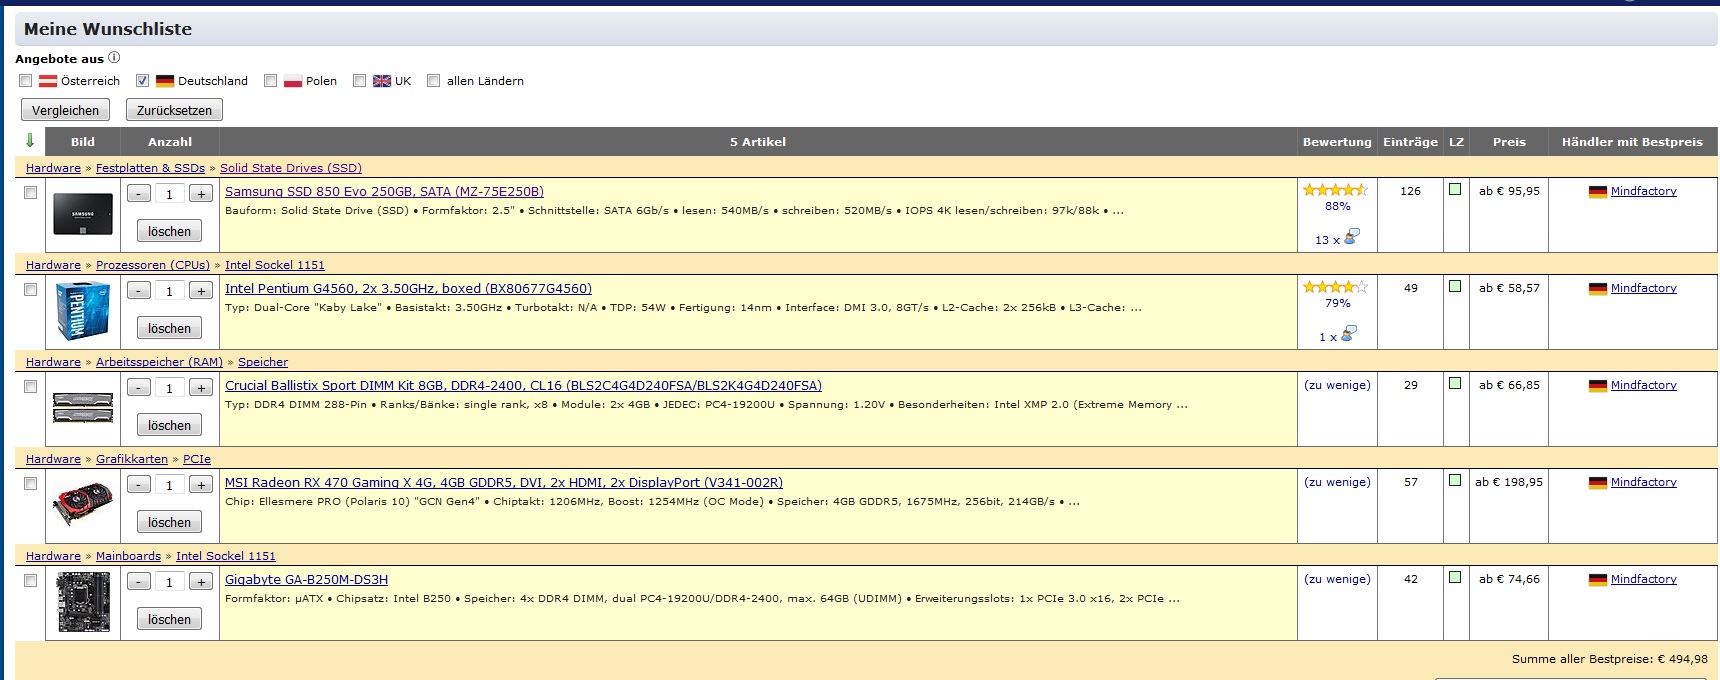
Task: Open Solid State Drives (SSD) breadcrumb link
Action: pyautogui.click(x=291, y=168)
